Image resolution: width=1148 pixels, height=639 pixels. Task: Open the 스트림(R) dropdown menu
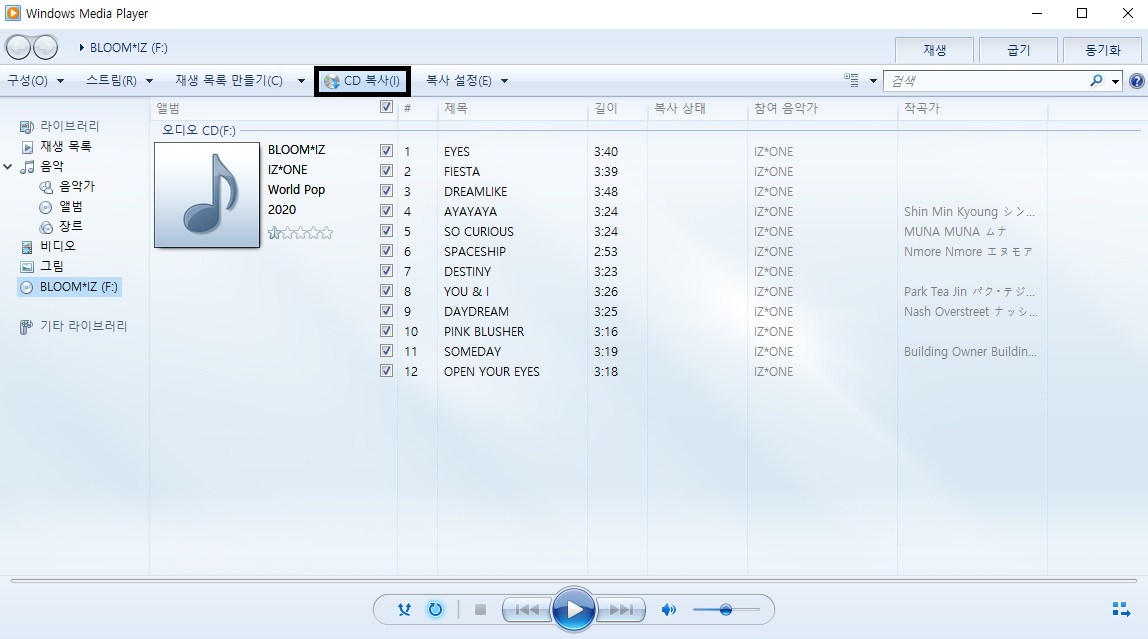pyautogui.click(x=119, y=81)
